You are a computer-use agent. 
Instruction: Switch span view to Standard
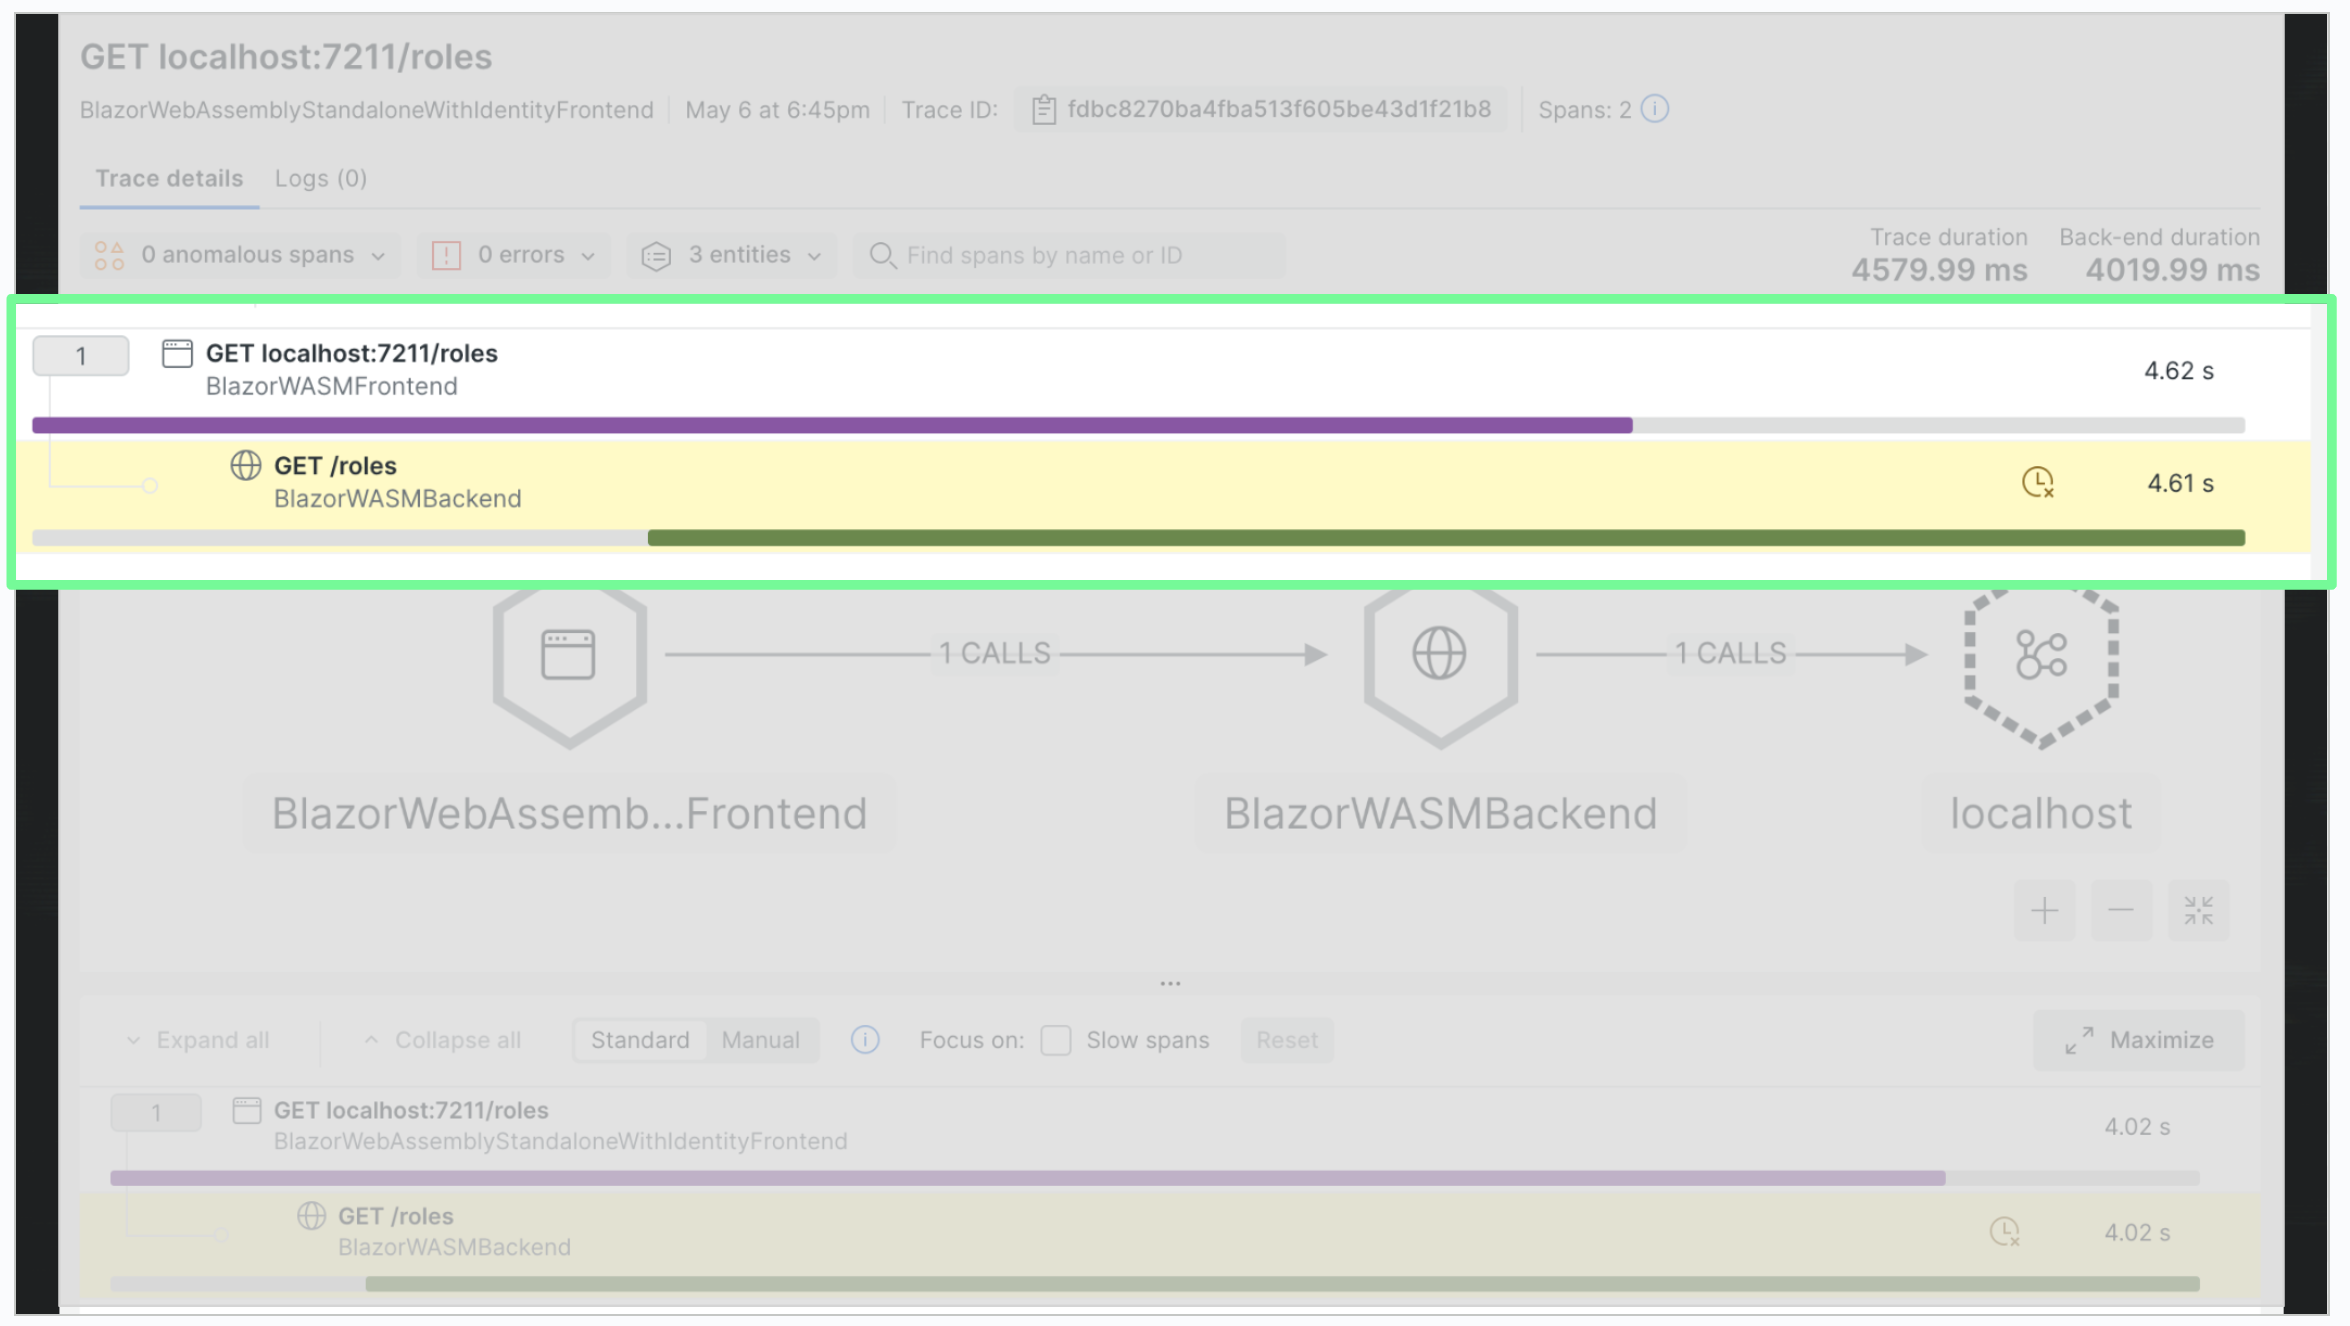(x=640, y=1040)
